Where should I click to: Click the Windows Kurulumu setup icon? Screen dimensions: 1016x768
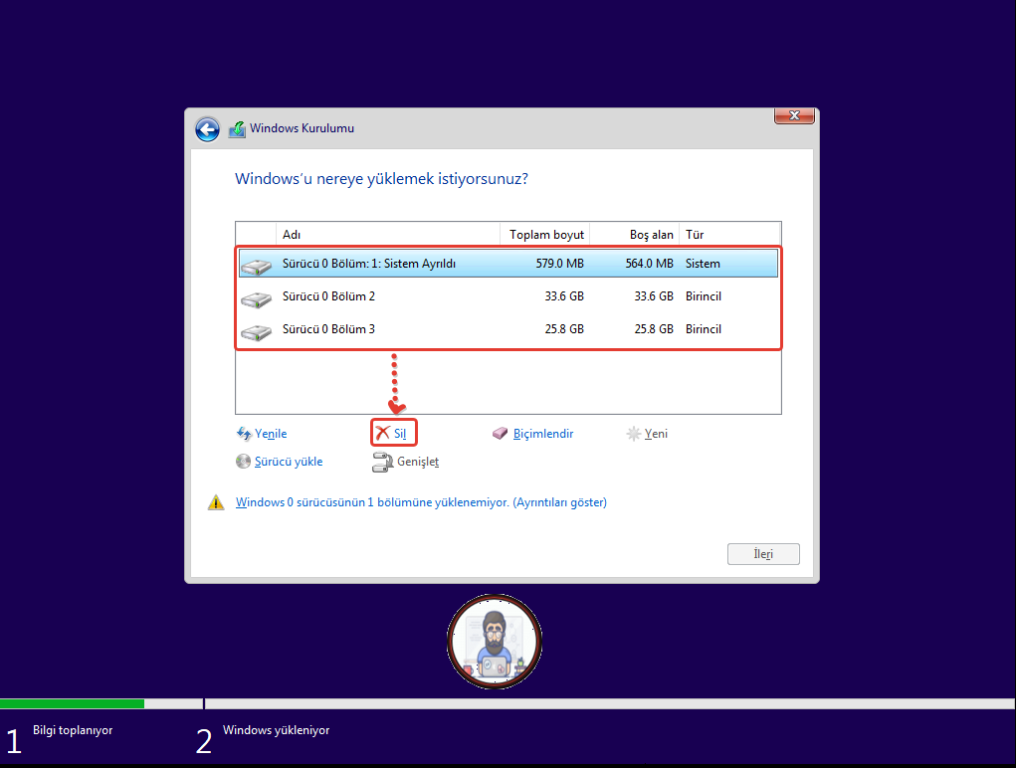tap(237, 129)
